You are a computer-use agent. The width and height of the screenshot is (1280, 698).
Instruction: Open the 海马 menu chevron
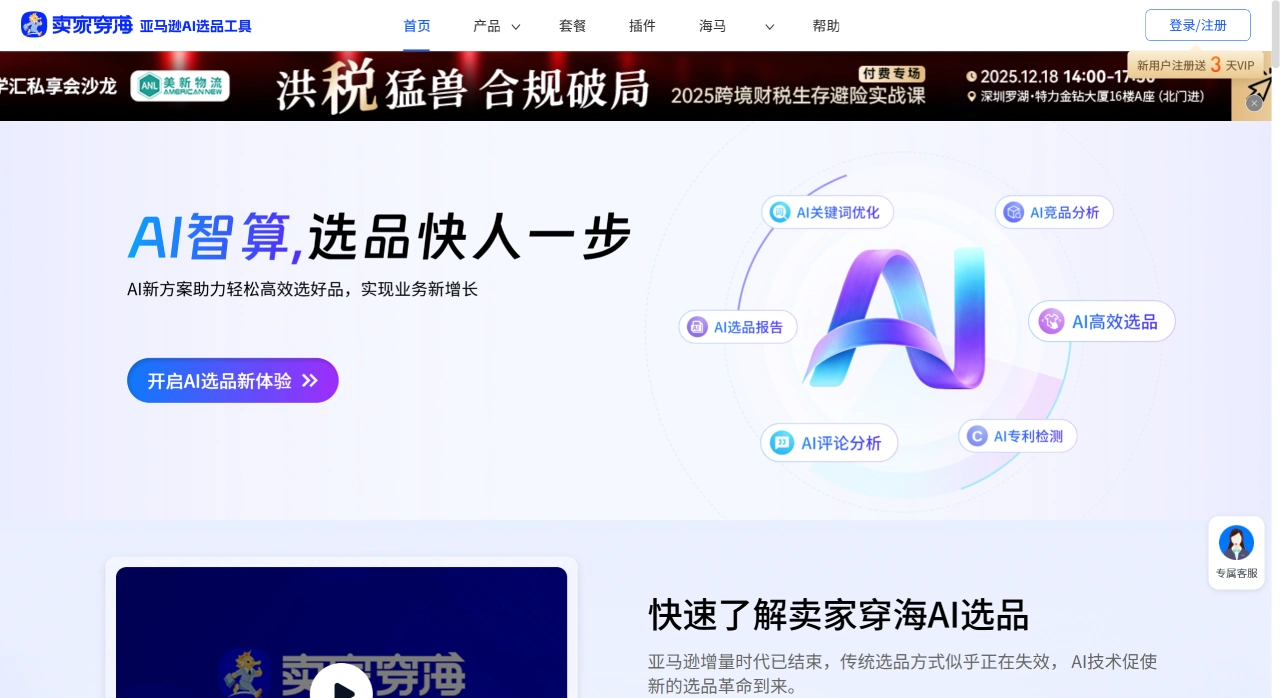click(x=769, y=27)
